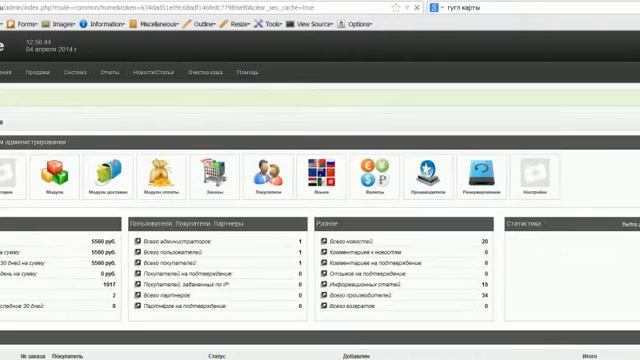
Task: Click the Resize ruler icon
Action: click(224, 24)
